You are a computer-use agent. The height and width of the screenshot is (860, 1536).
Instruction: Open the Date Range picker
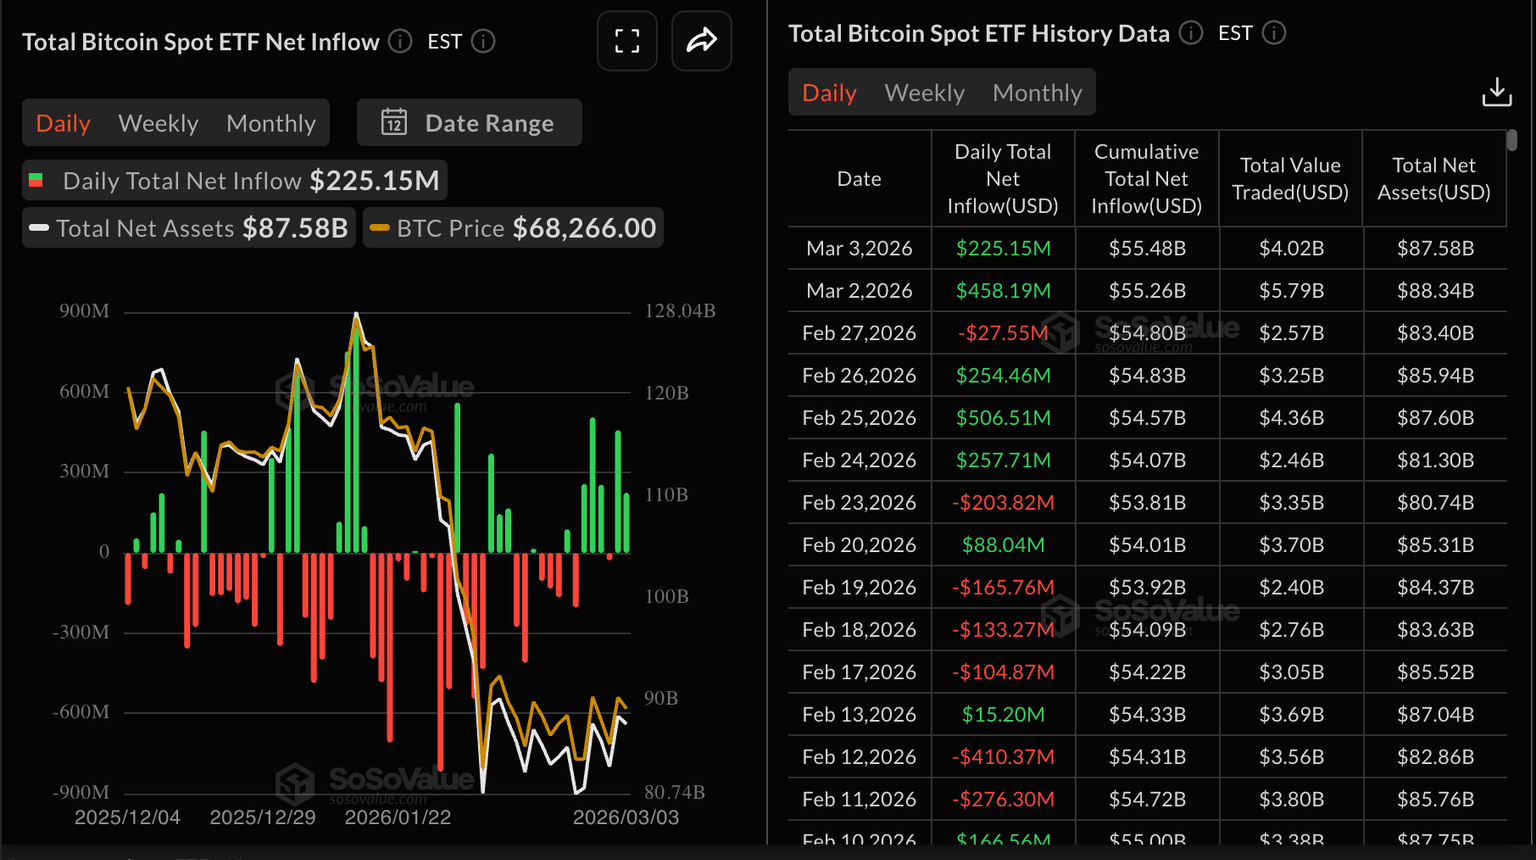click(470, 123)
